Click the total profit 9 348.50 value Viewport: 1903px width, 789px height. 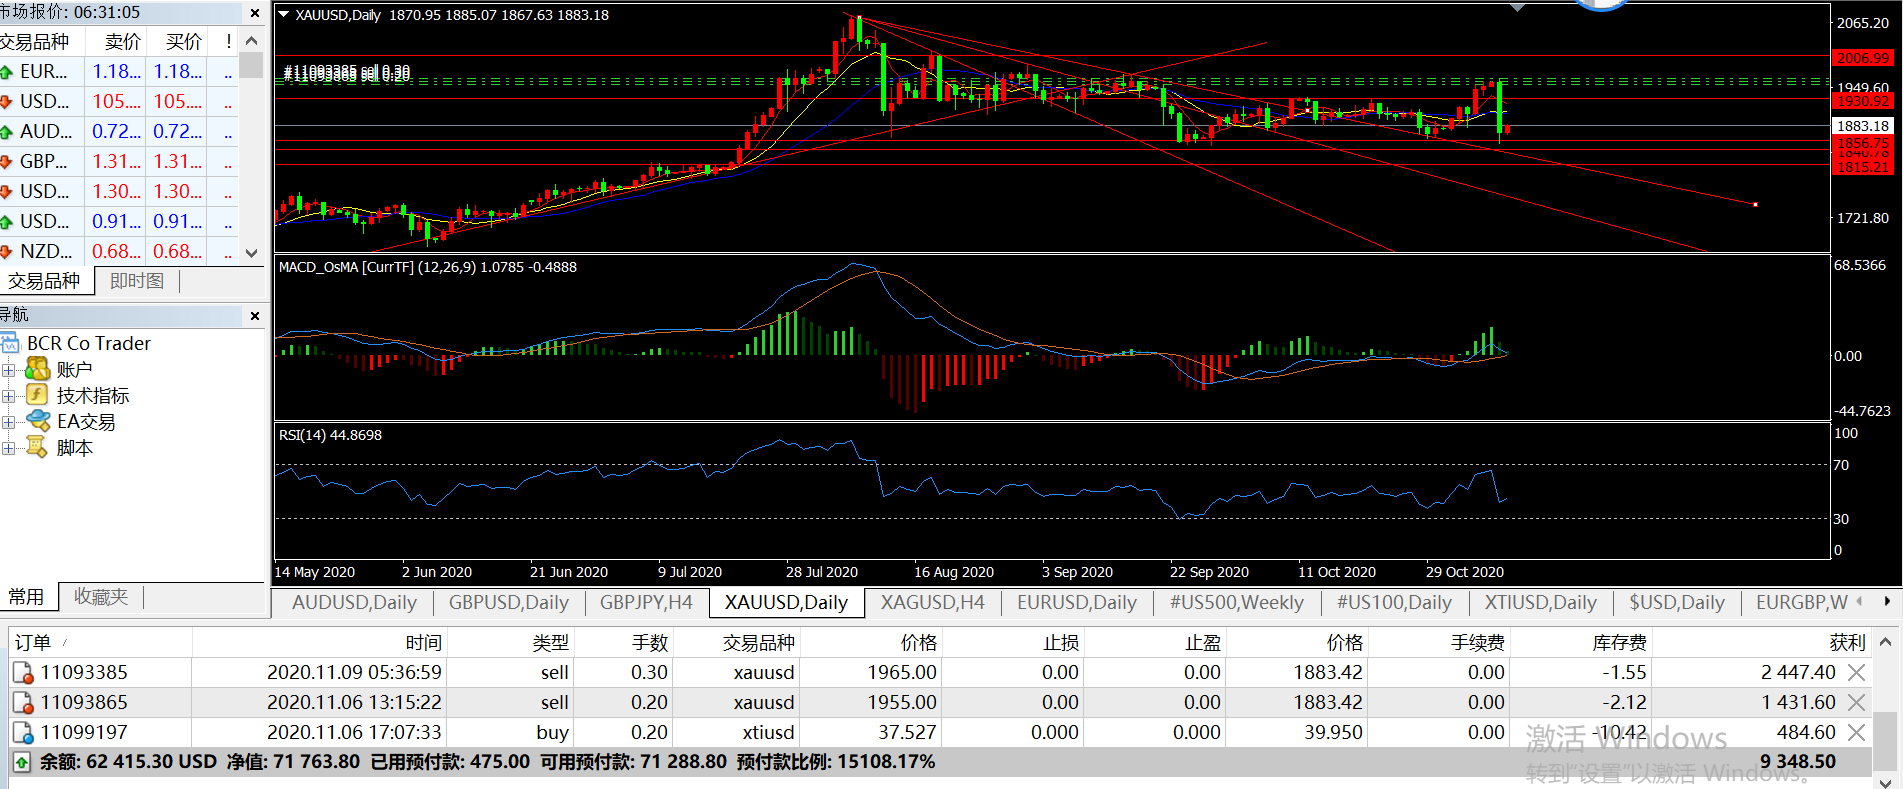click(x=1798, y=762)
